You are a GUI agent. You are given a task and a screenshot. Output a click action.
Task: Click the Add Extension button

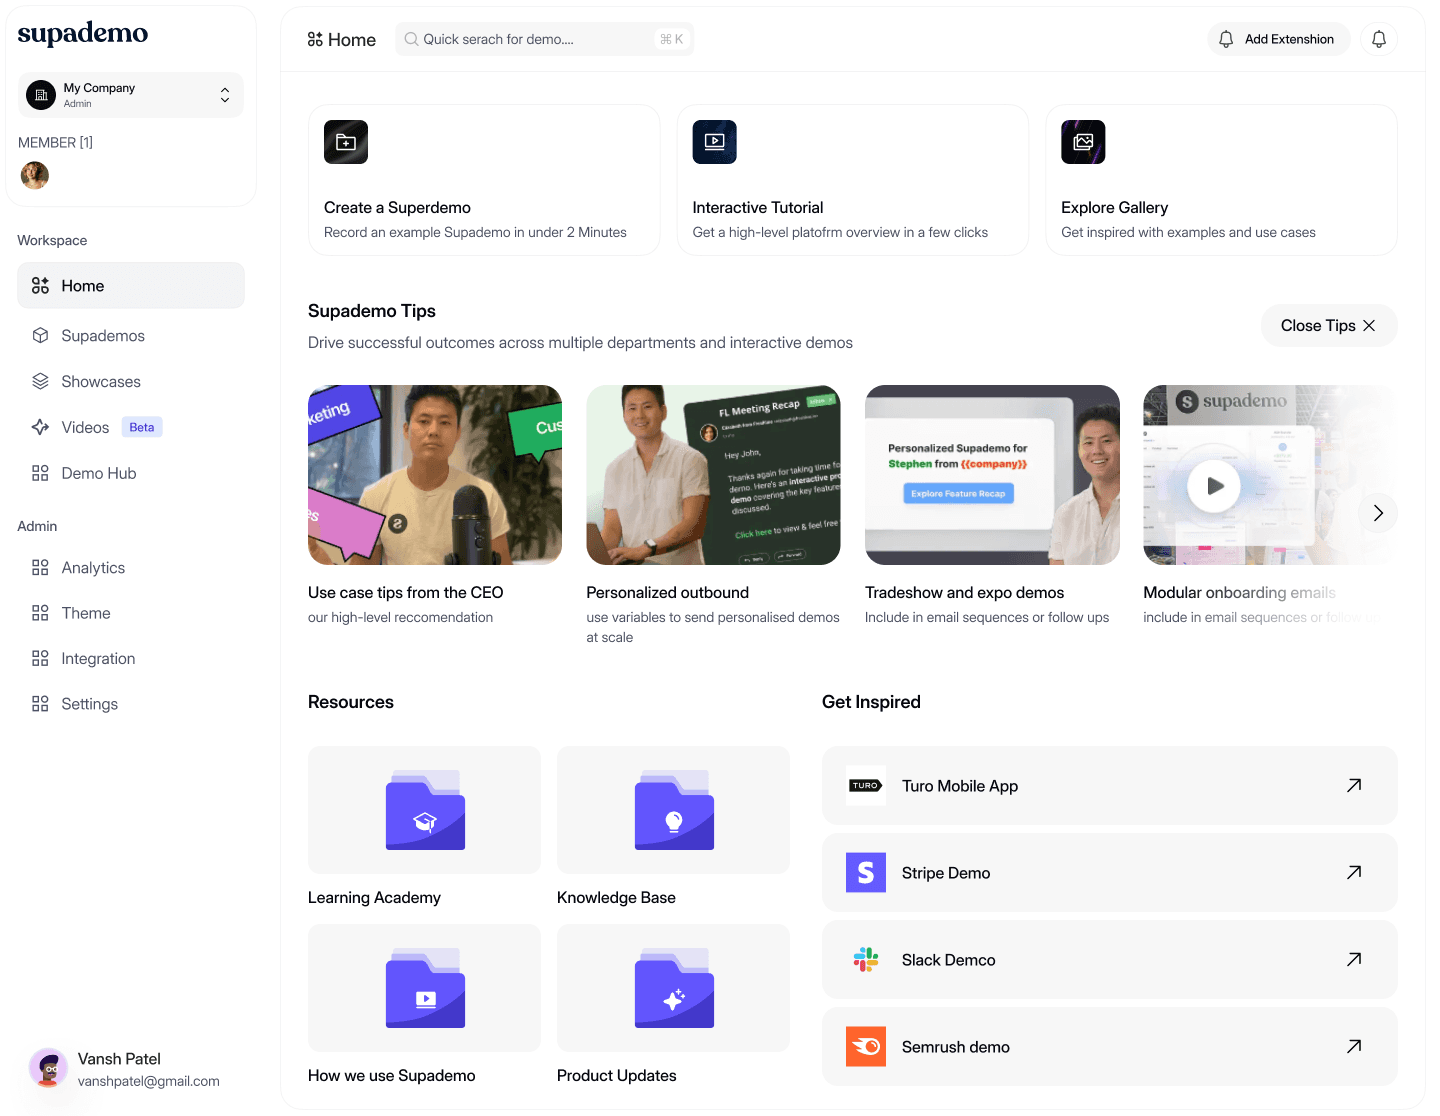[1279, 40]
